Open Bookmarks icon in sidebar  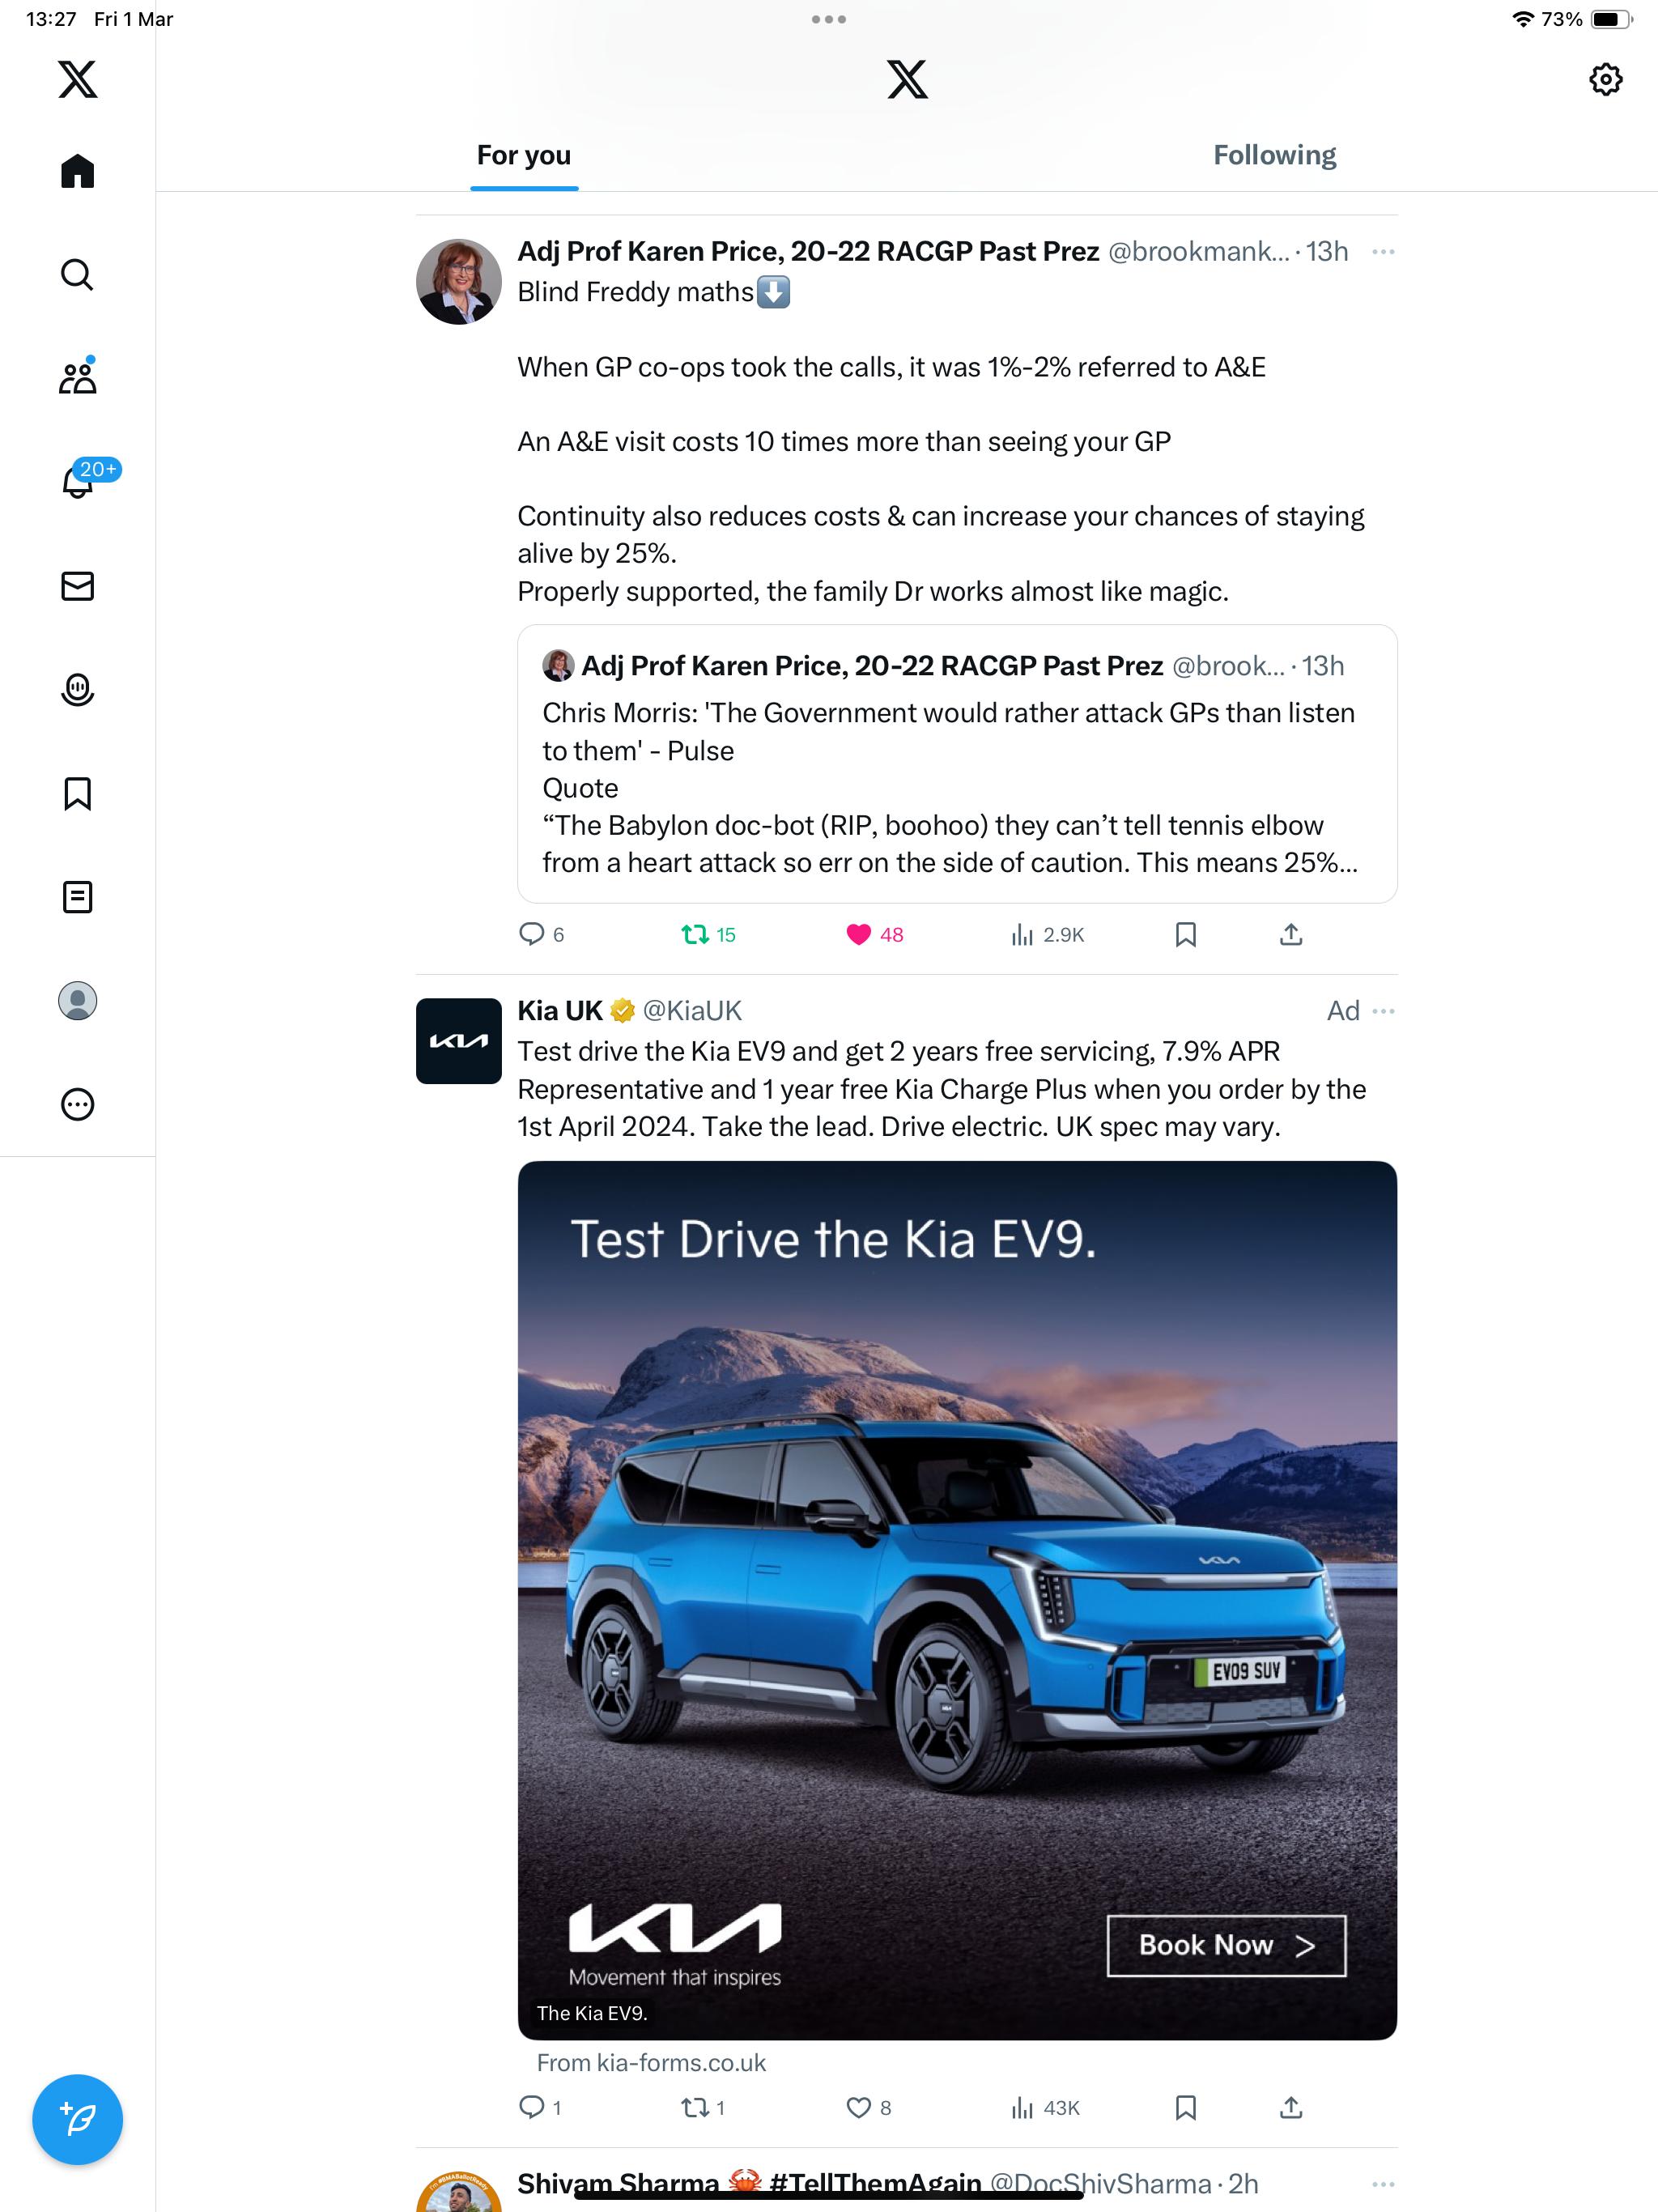(x=77, y=794)
